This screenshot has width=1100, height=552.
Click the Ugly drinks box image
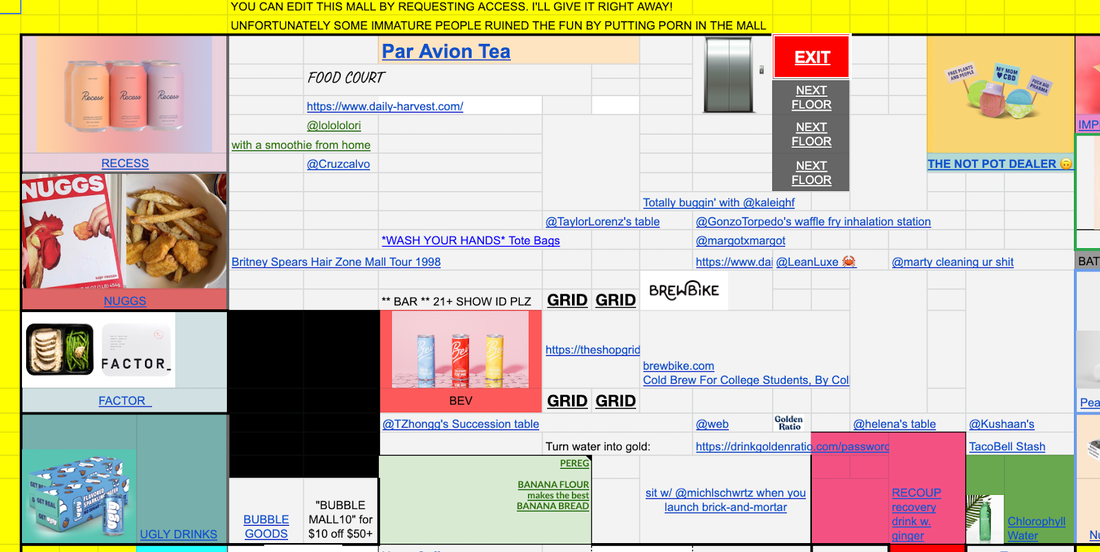(79, 497)
